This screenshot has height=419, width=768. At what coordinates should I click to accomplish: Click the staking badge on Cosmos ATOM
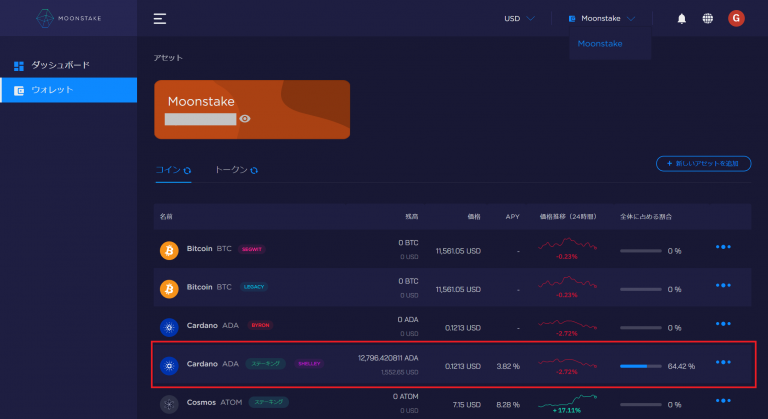point(268,402)
